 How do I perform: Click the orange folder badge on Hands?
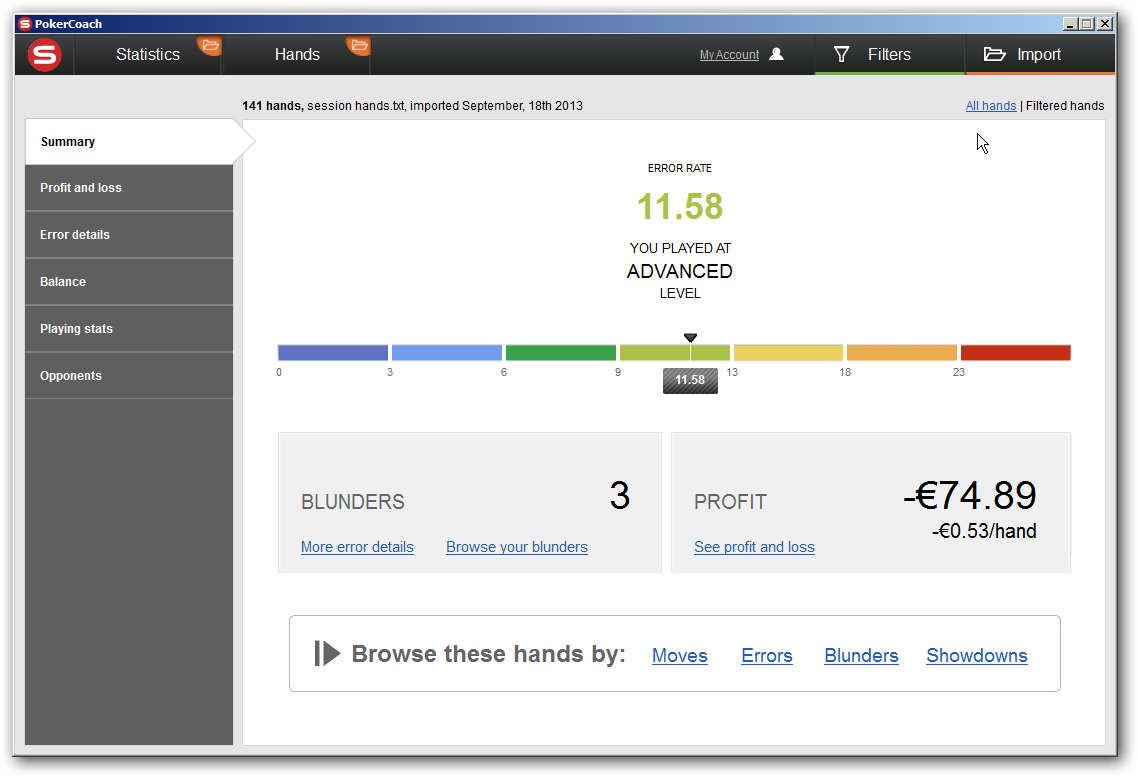point(359,45)
